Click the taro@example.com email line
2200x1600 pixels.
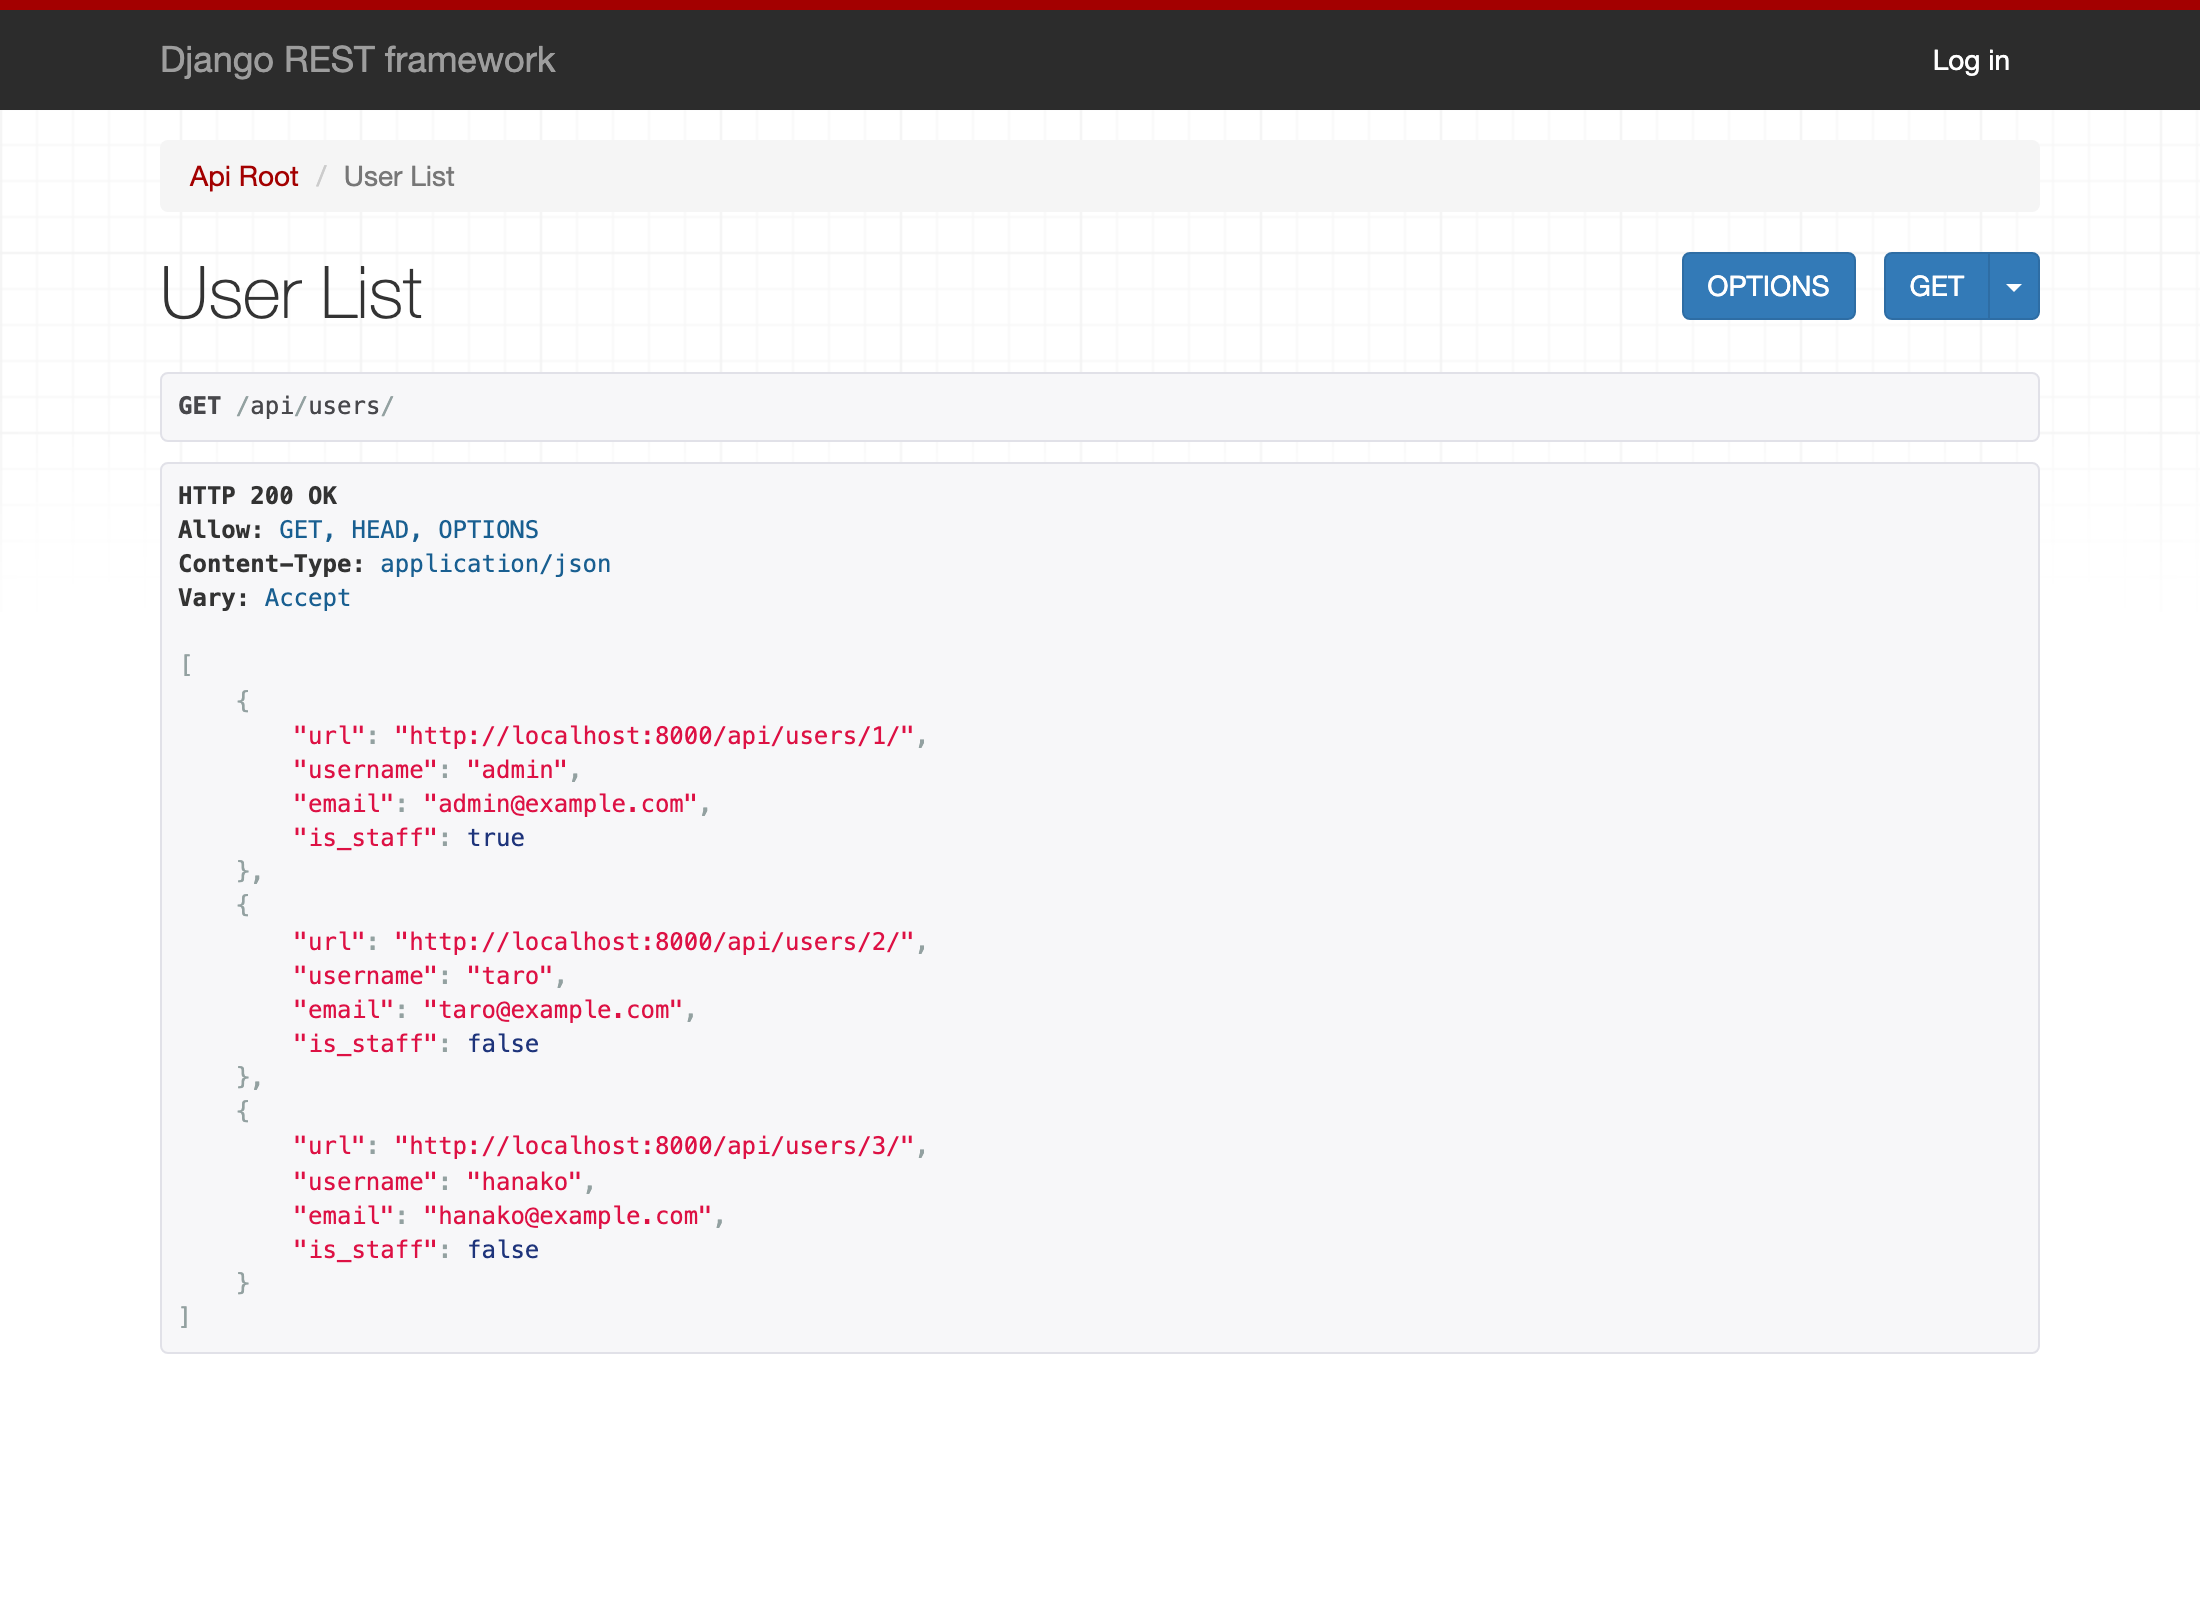494,1010
